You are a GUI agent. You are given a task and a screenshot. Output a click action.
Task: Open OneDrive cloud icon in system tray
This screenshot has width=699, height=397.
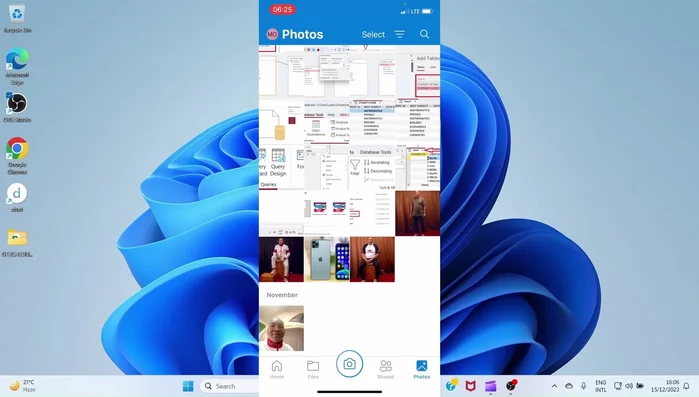pyautogui.click(x=569, y=386)
